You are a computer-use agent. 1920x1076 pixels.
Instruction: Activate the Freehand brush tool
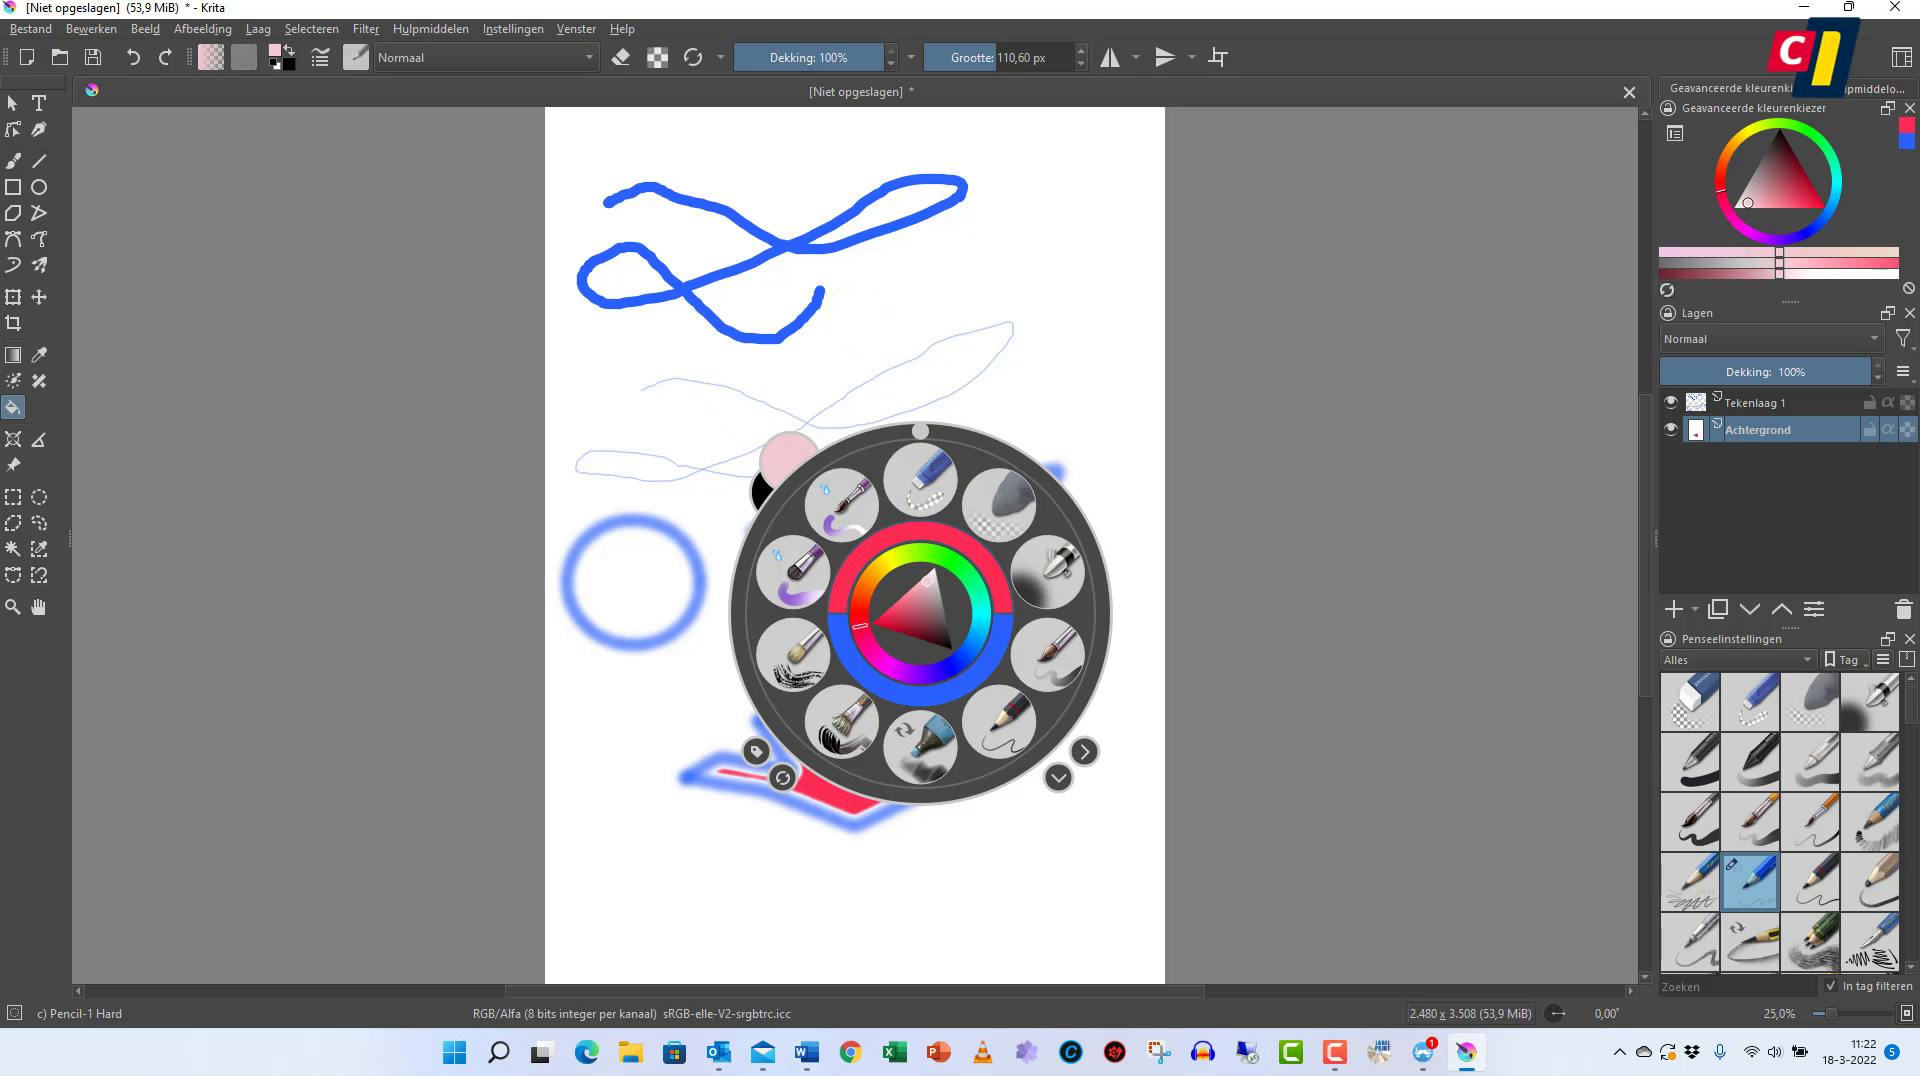tap(13, 160)
